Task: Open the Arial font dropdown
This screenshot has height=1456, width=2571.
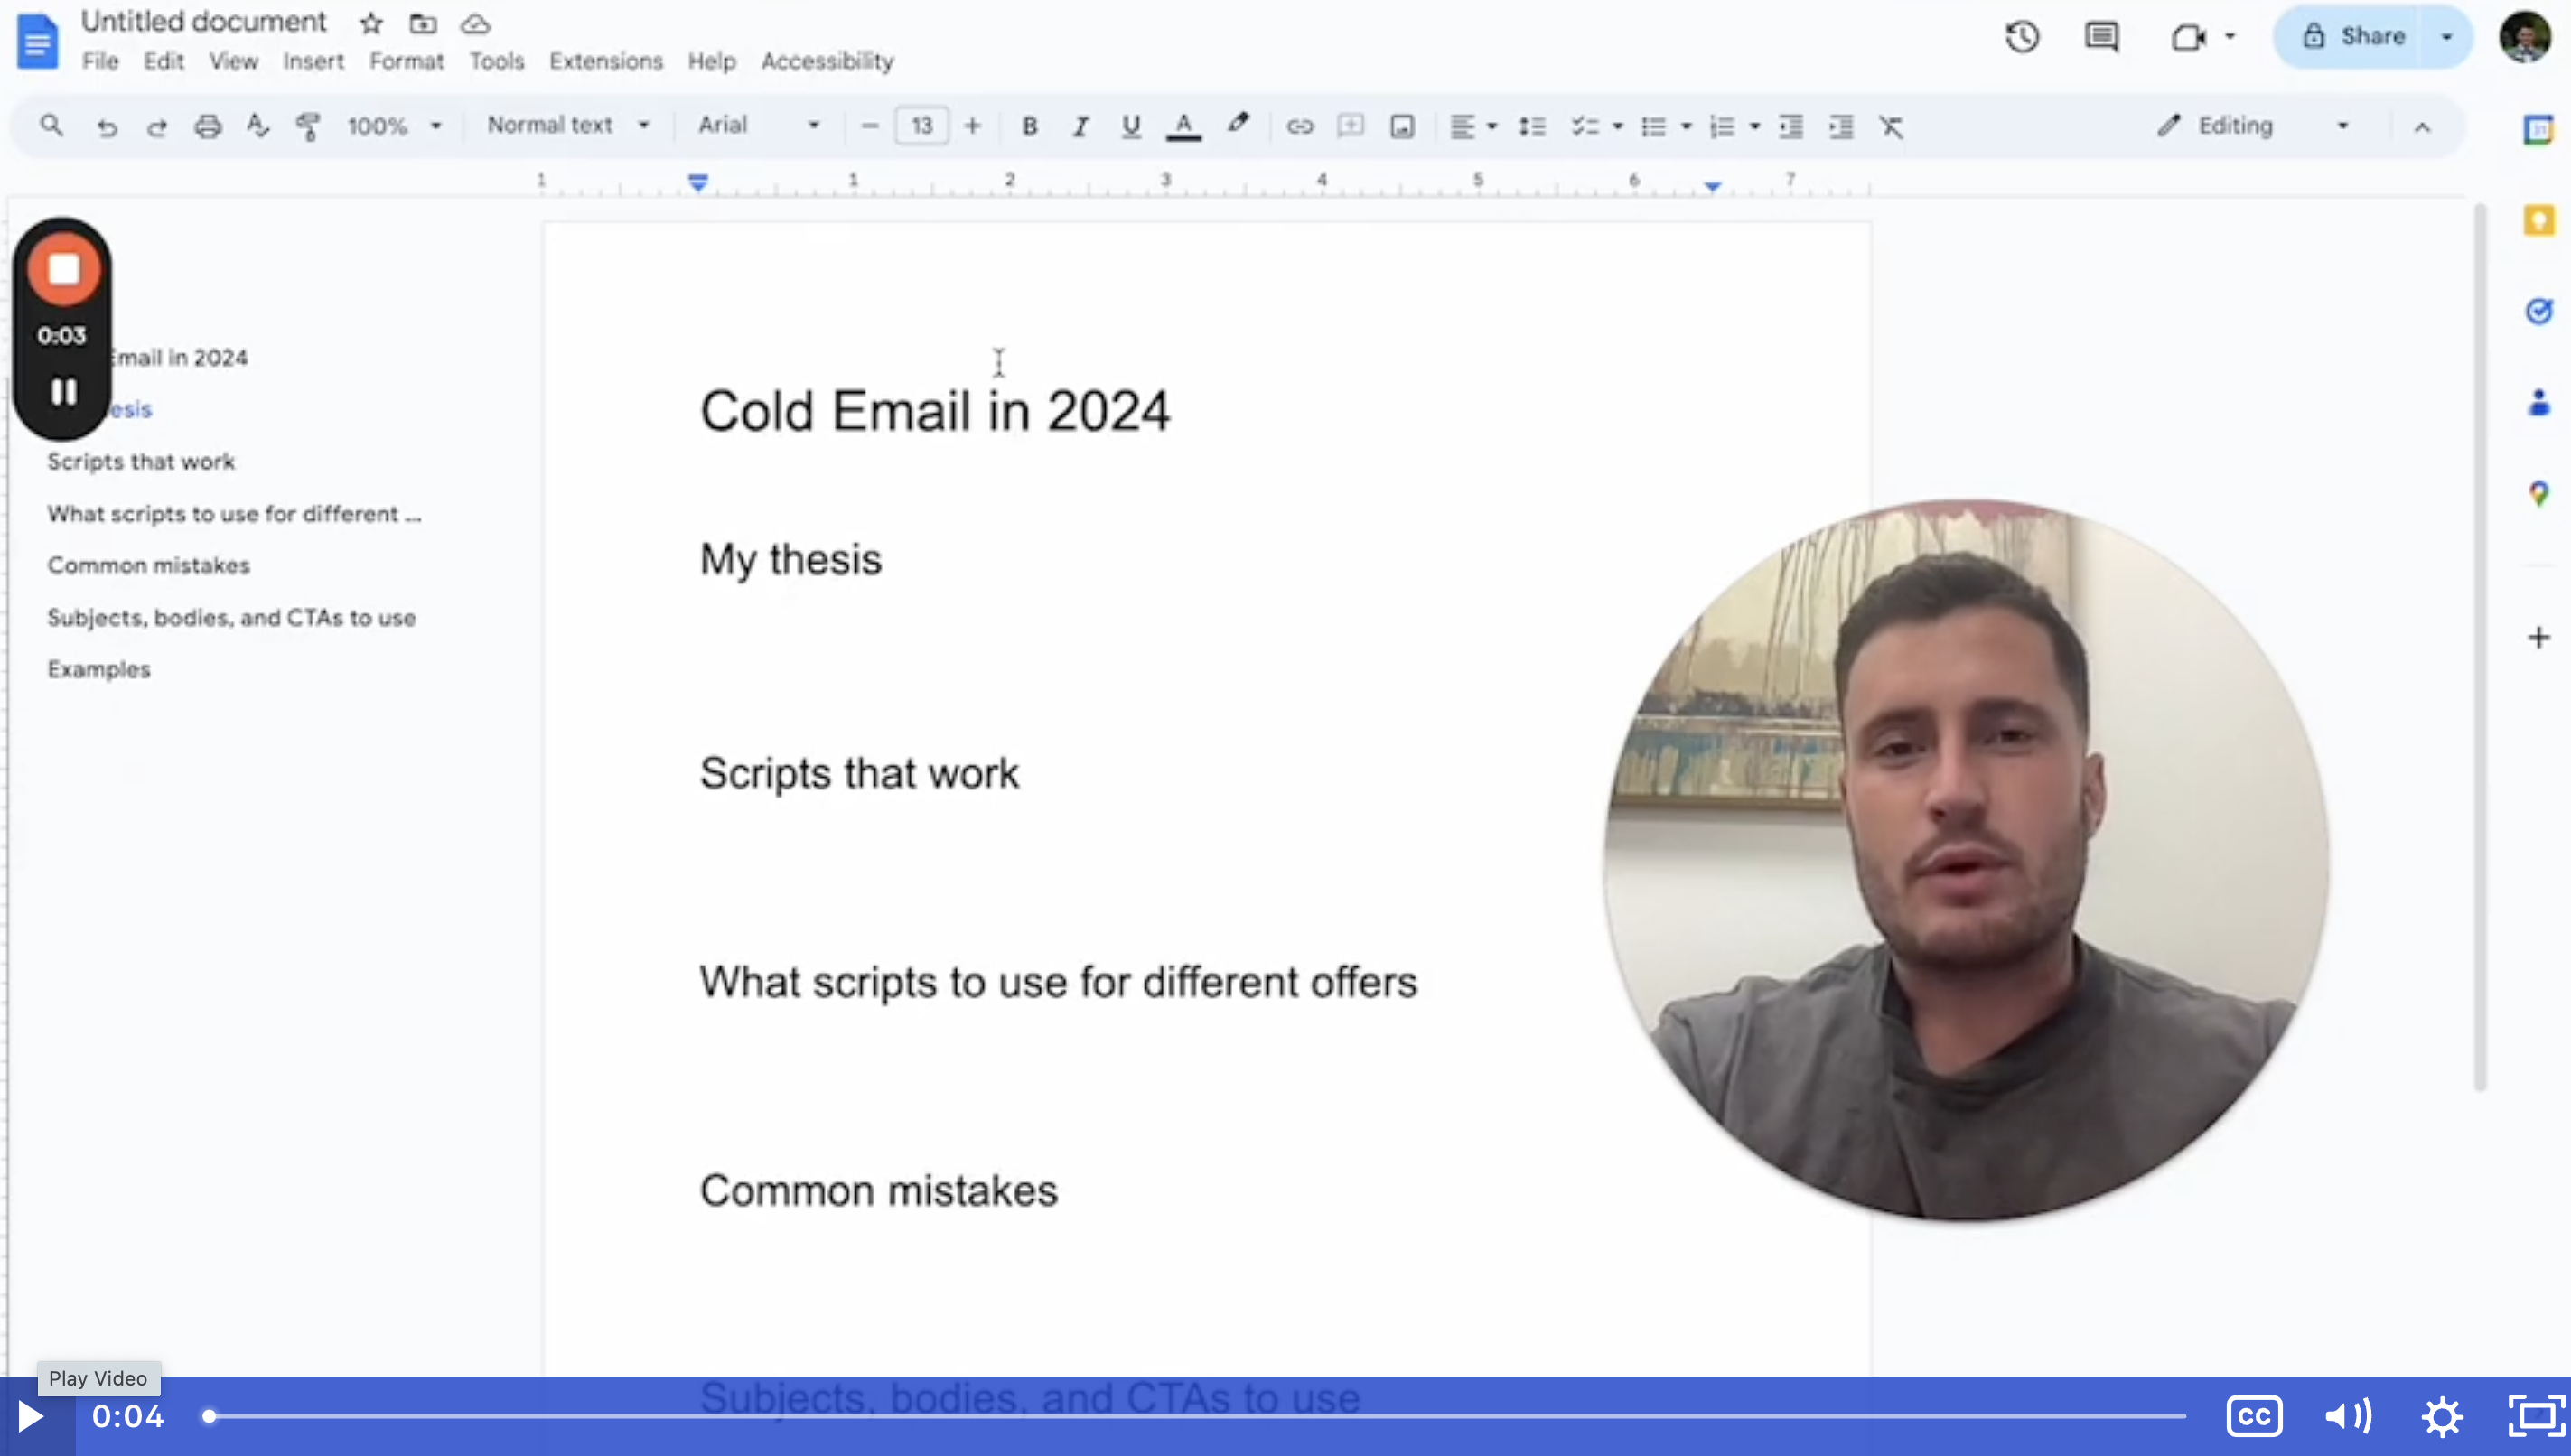Action: coord(758,125)
